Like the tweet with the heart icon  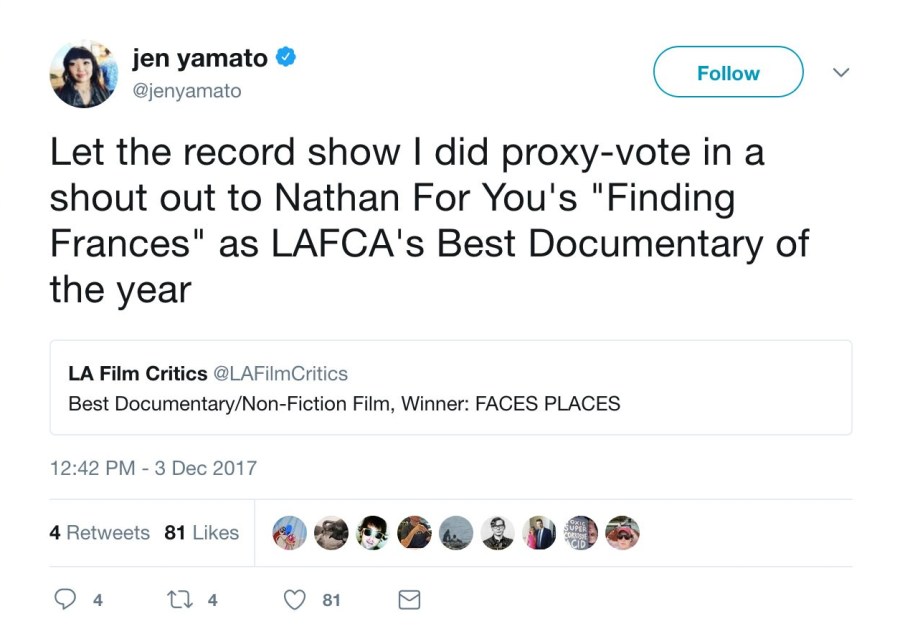pos(295,600)
